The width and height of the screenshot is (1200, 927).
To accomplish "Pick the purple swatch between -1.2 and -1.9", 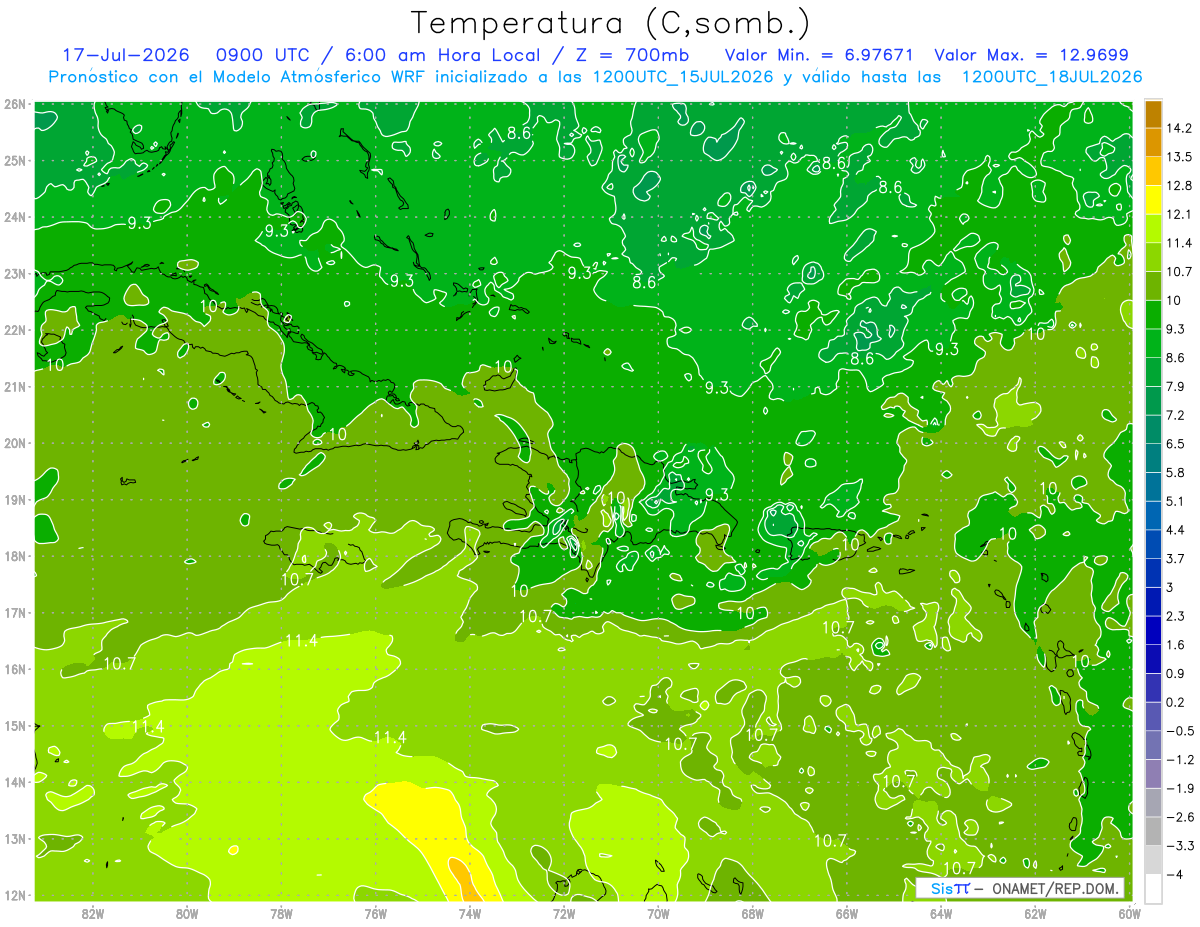I will coord(1153,773).
